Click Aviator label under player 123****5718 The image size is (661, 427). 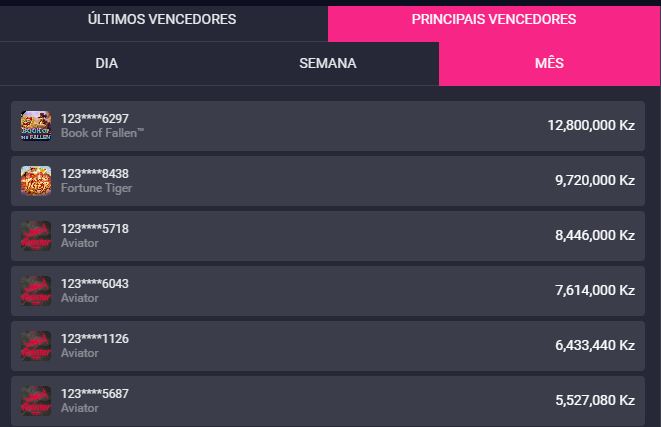tap(80, 243)
